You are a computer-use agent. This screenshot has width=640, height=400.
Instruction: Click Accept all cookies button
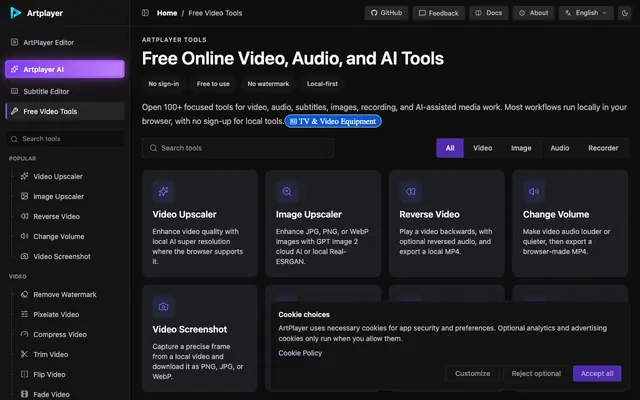pos(597,373)
